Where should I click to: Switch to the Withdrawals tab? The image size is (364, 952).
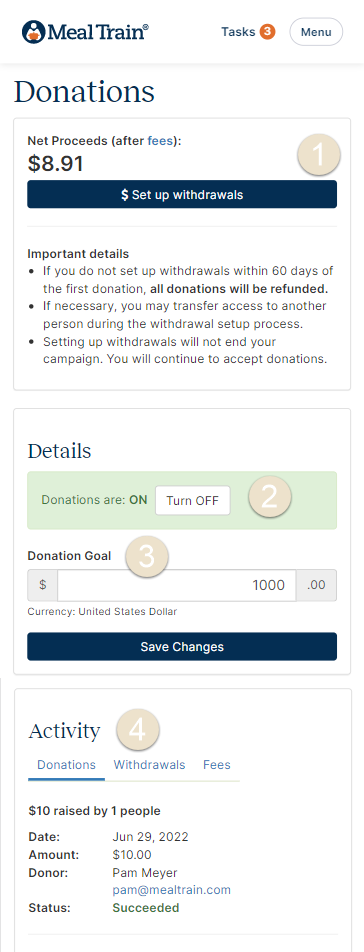click(149, 765)
